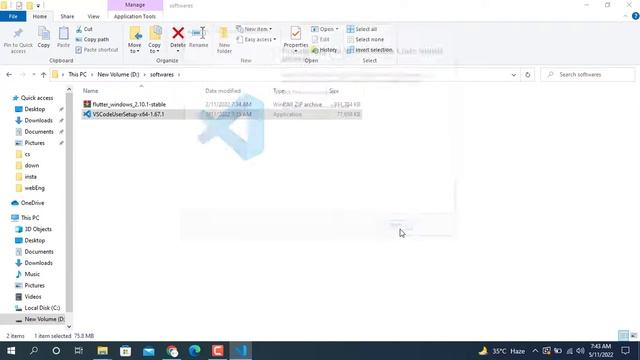Click the Search softwares field
Image resolution: width=640 pixels, height=360 pixels.
point(588,75)
